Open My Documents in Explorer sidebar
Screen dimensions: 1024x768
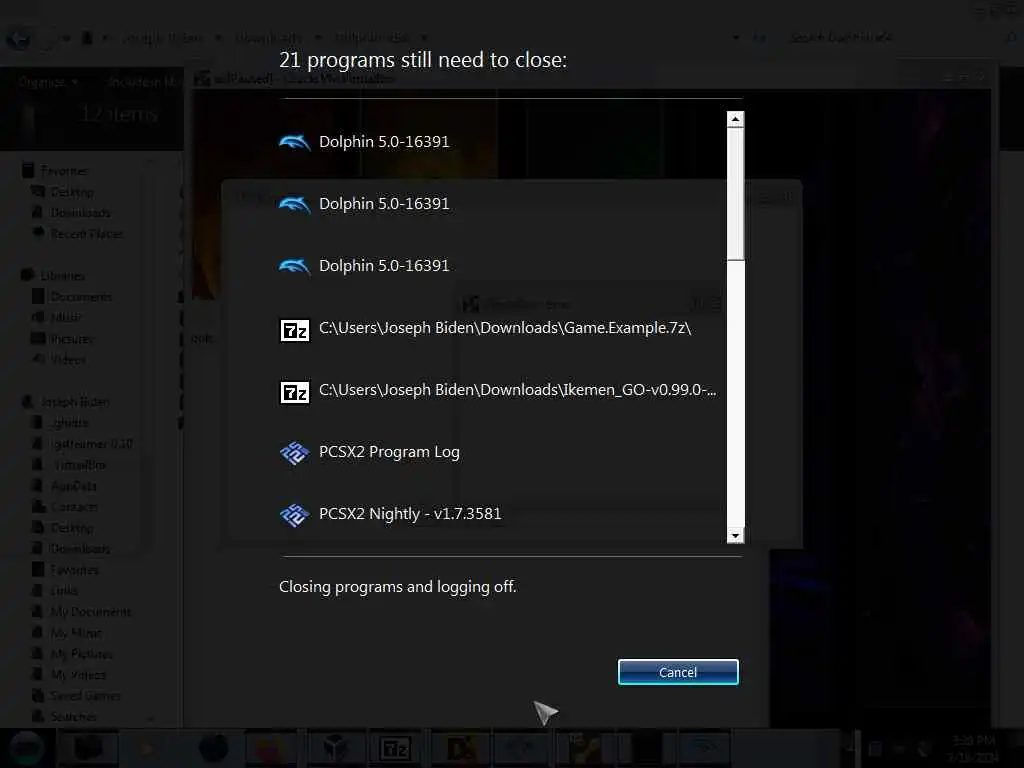pyautogui.click(x=82, y=612)
